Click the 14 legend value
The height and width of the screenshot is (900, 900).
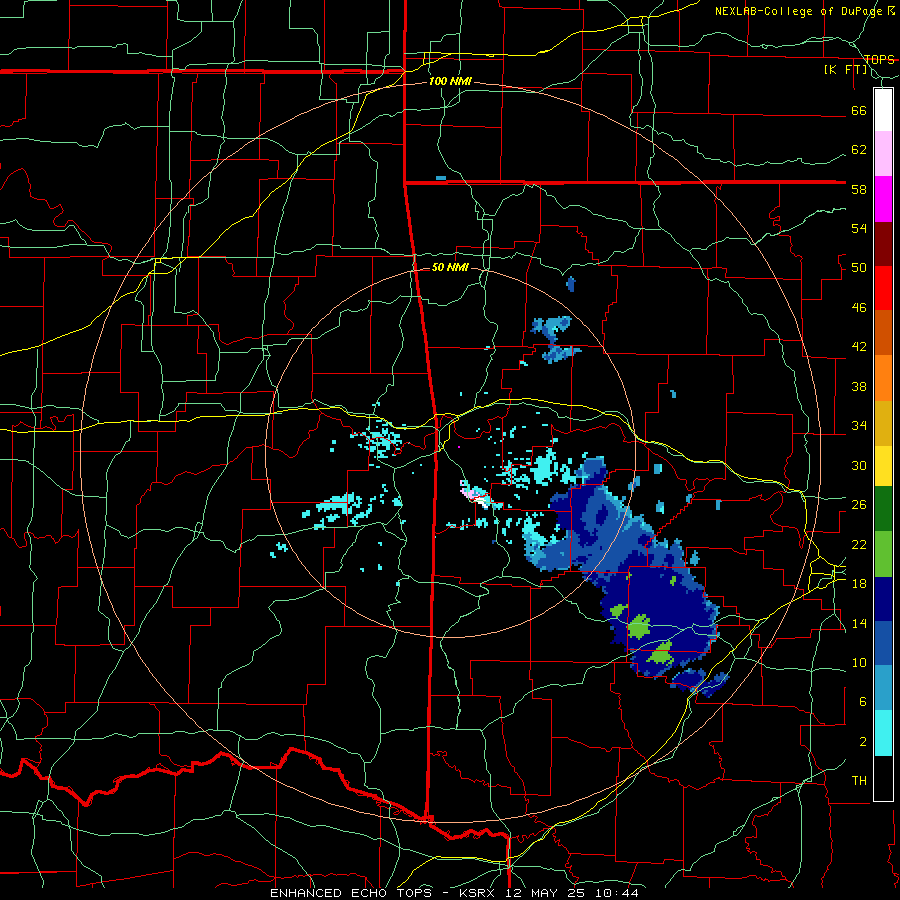coord(859,623)
